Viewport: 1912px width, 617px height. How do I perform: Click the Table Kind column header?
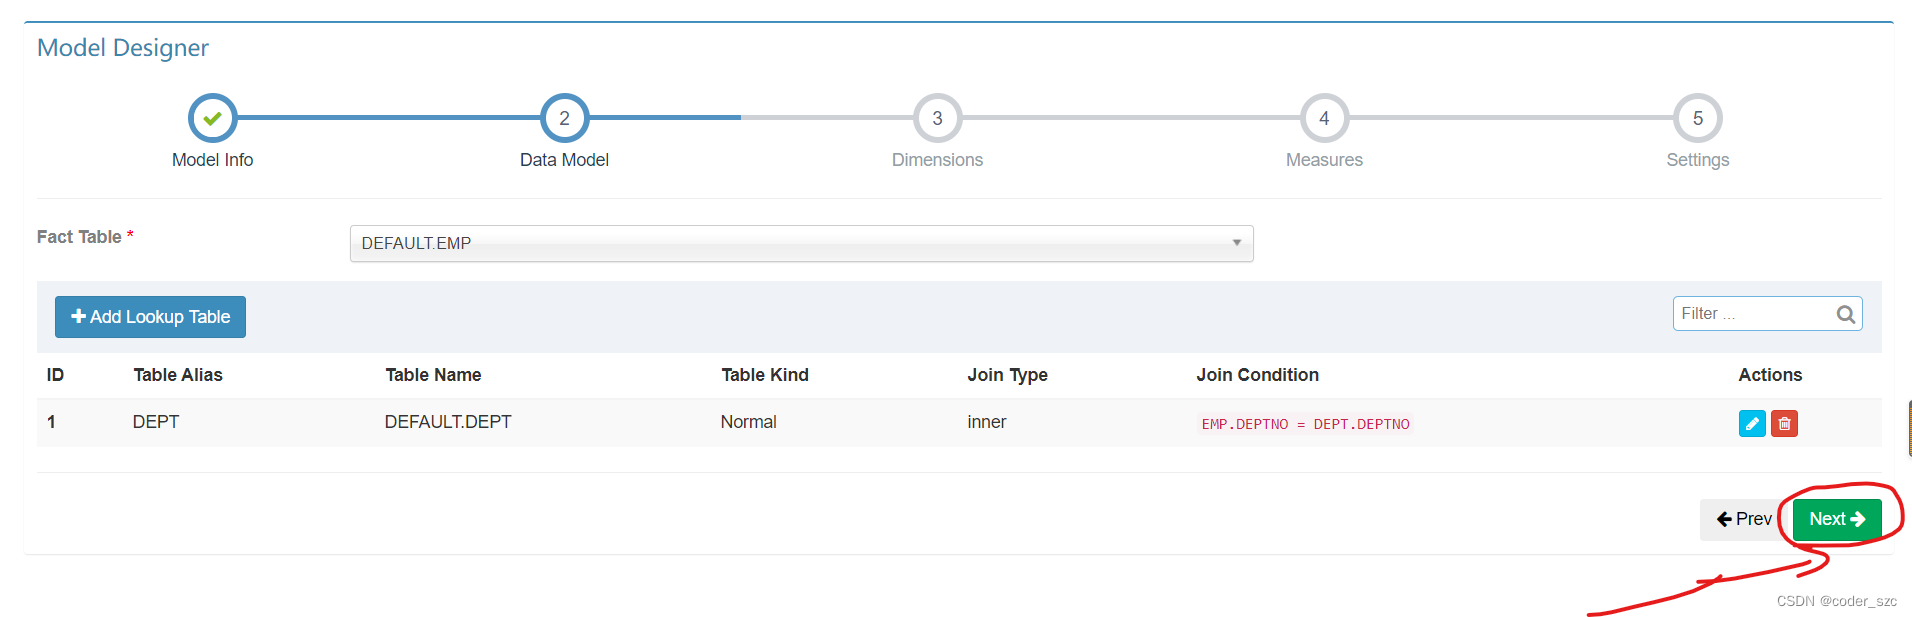click(765, 375)
